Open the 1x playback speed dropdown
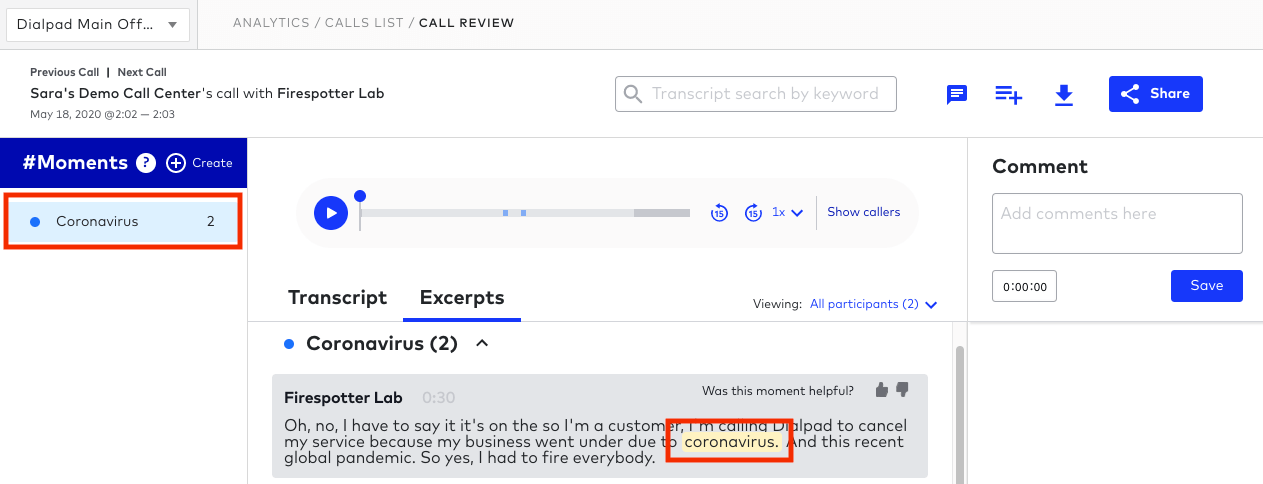Viewport: 1263px width, 484px height. 788,212
